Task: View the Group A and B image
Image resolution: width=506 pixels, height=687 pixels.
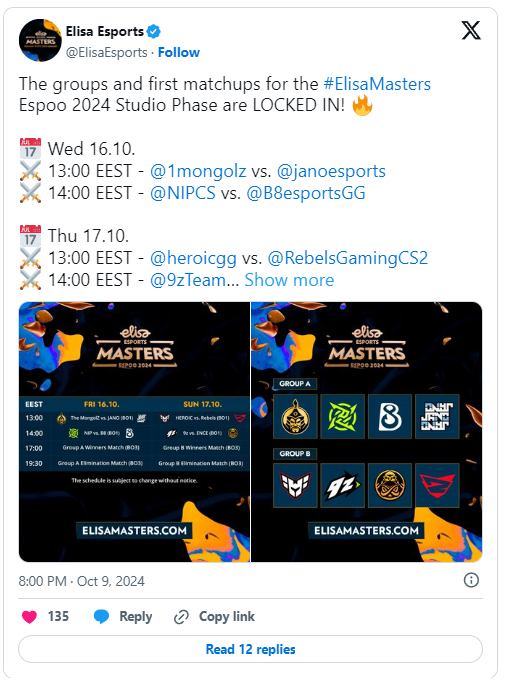Action: click(367, 432)
